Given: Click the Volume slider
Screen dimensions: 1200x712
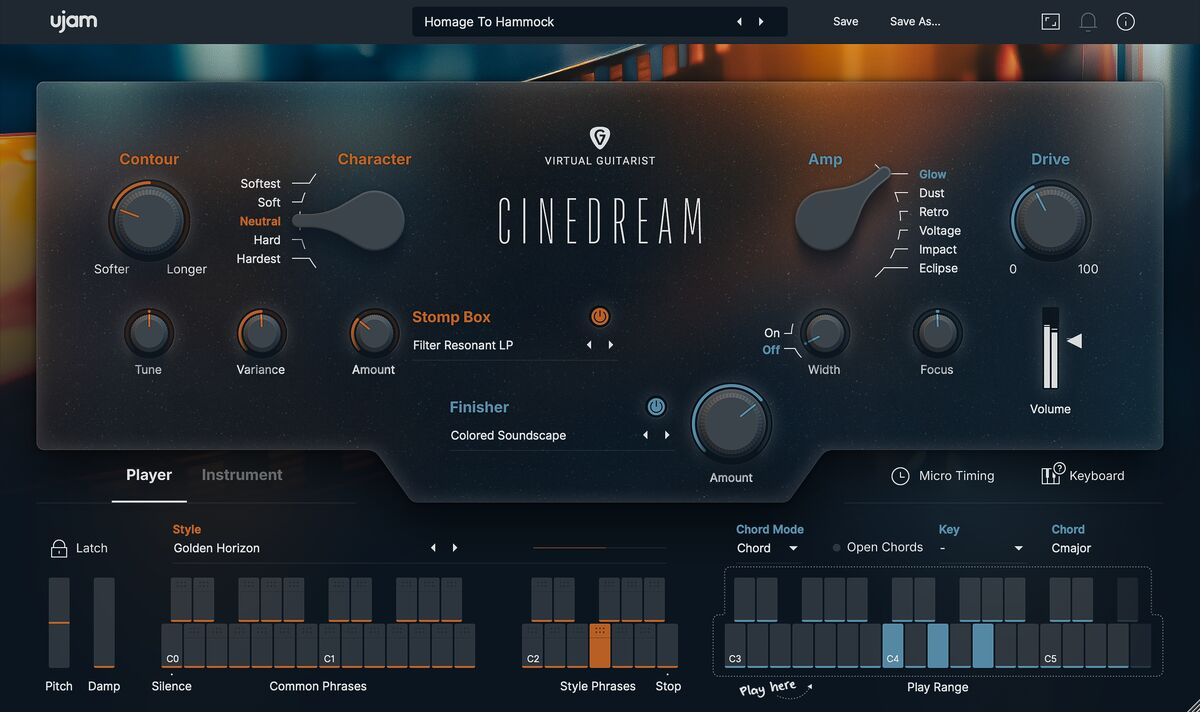Looking at the screenshot, I should (1050, 350).
